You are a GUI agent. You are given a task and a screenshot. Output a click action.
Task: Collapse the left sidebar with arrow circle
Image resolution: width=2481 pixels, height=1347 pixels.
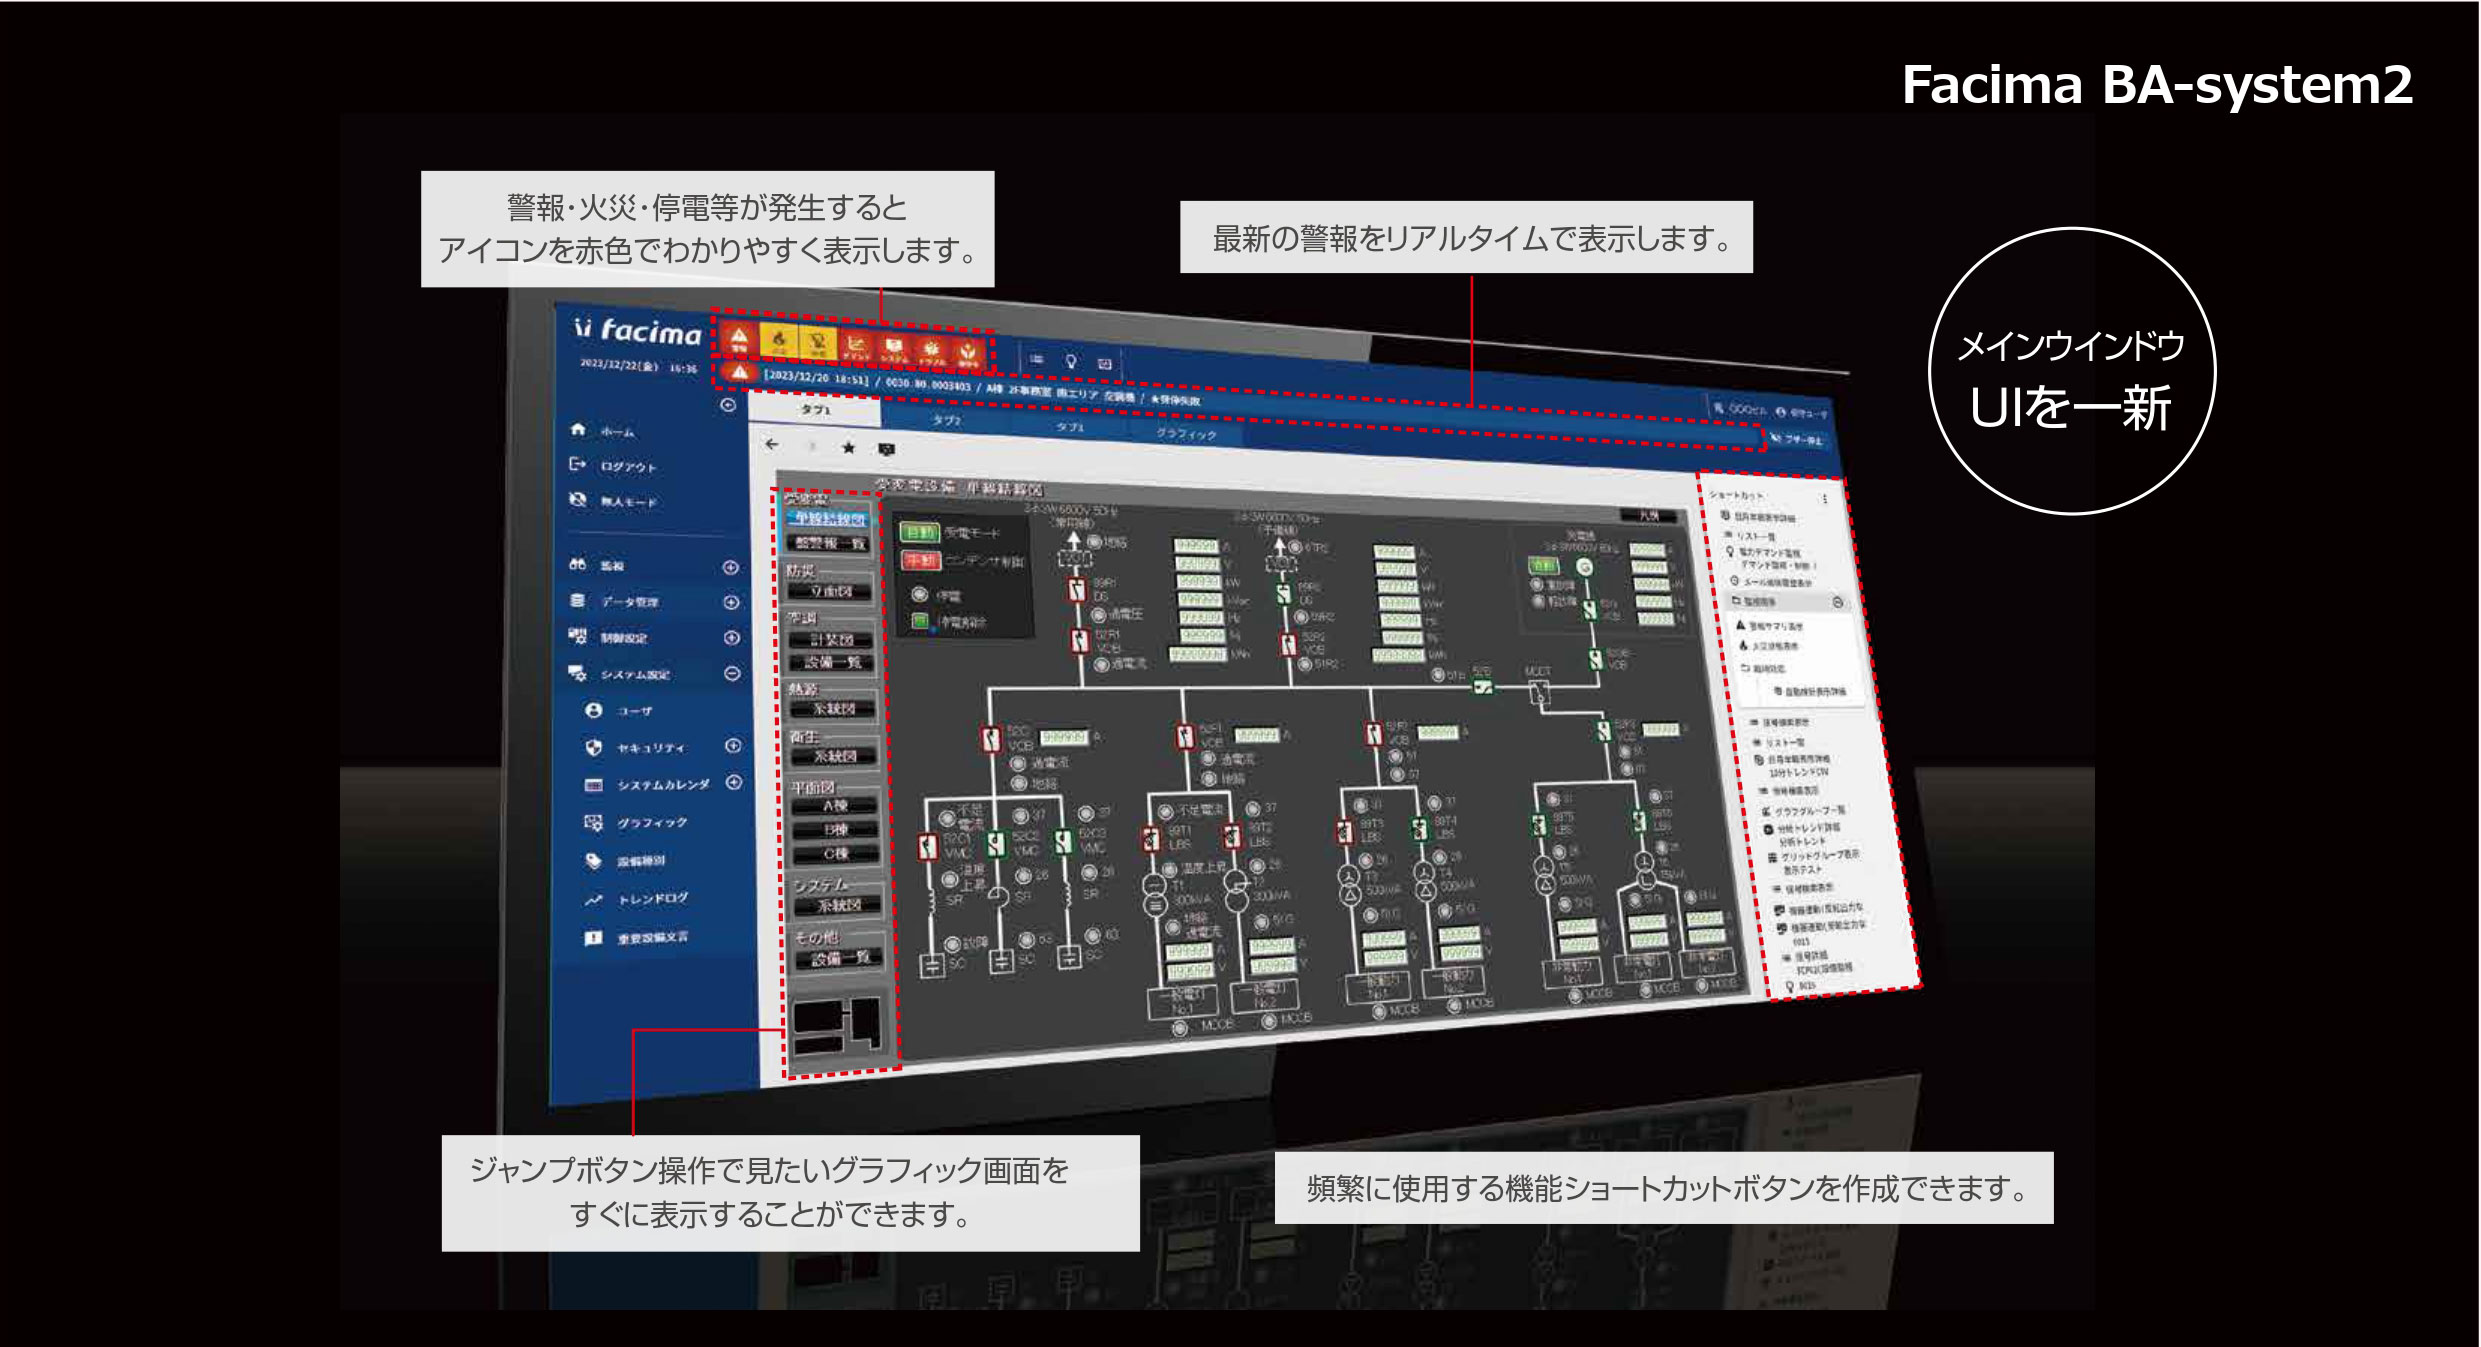click(x=728, y=405)
